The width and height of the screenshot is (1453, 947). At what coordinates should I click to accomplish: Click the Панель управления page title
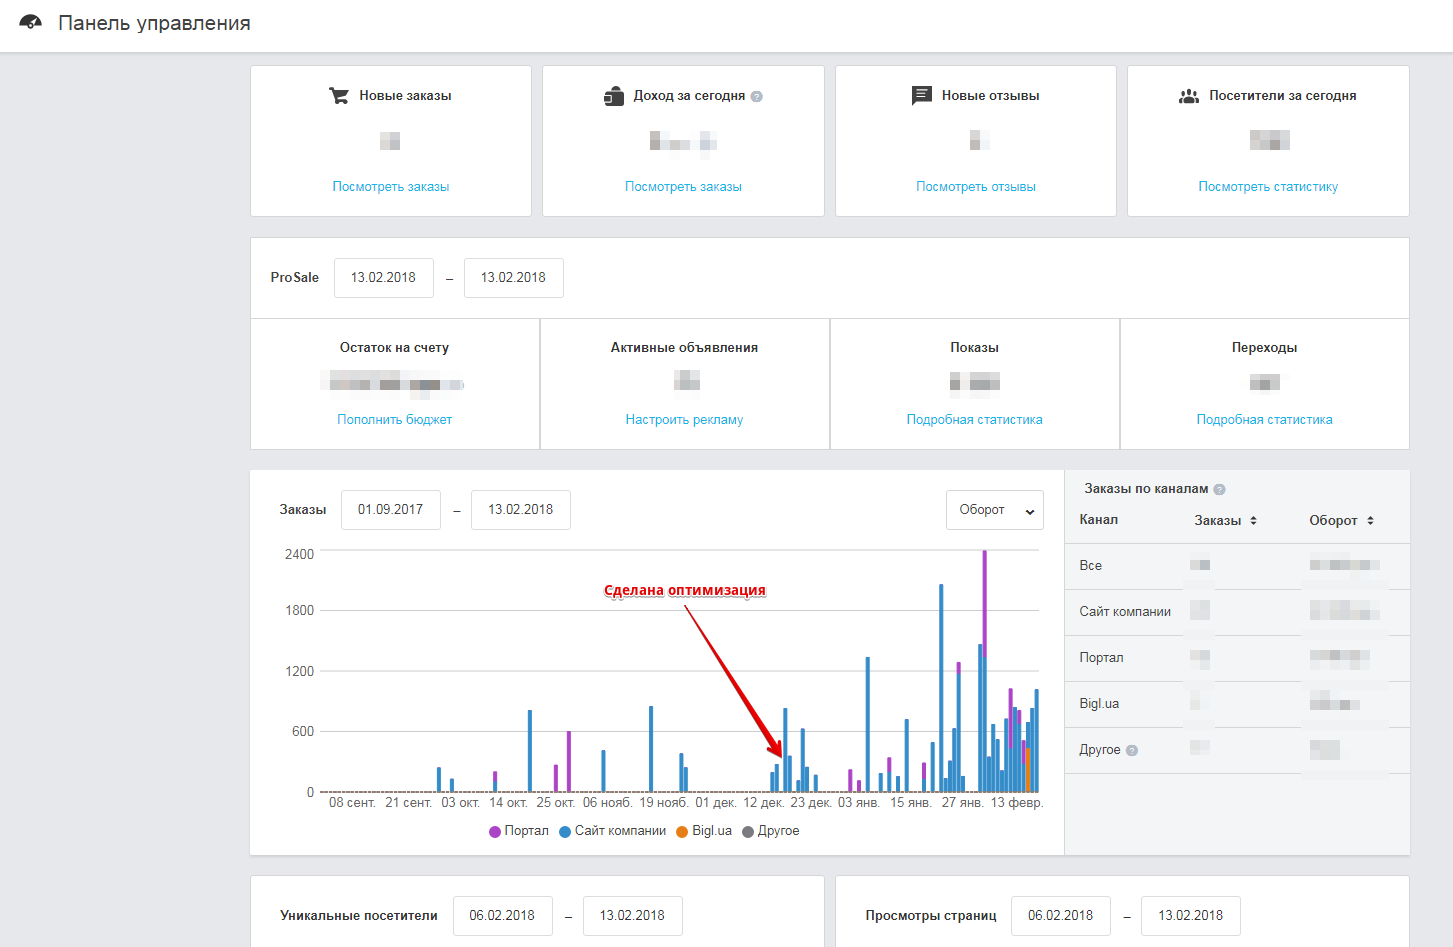coord(154,23)
